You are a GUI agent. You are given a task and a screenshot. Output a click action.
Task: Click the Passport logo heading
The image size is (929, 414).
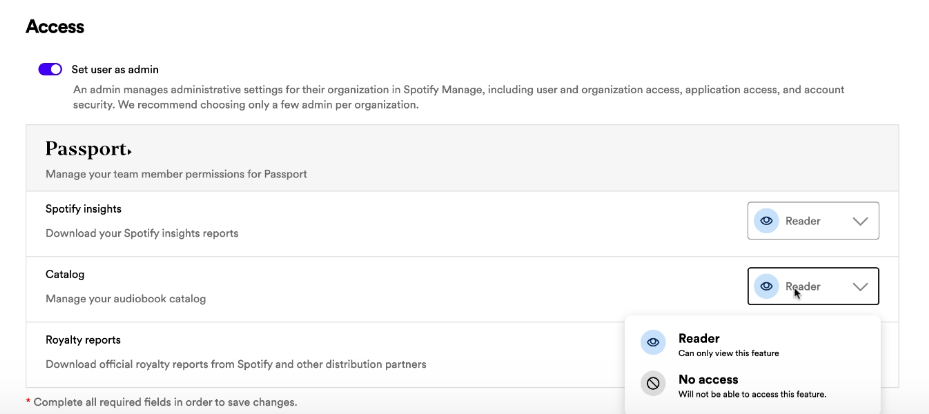point(88,149)
